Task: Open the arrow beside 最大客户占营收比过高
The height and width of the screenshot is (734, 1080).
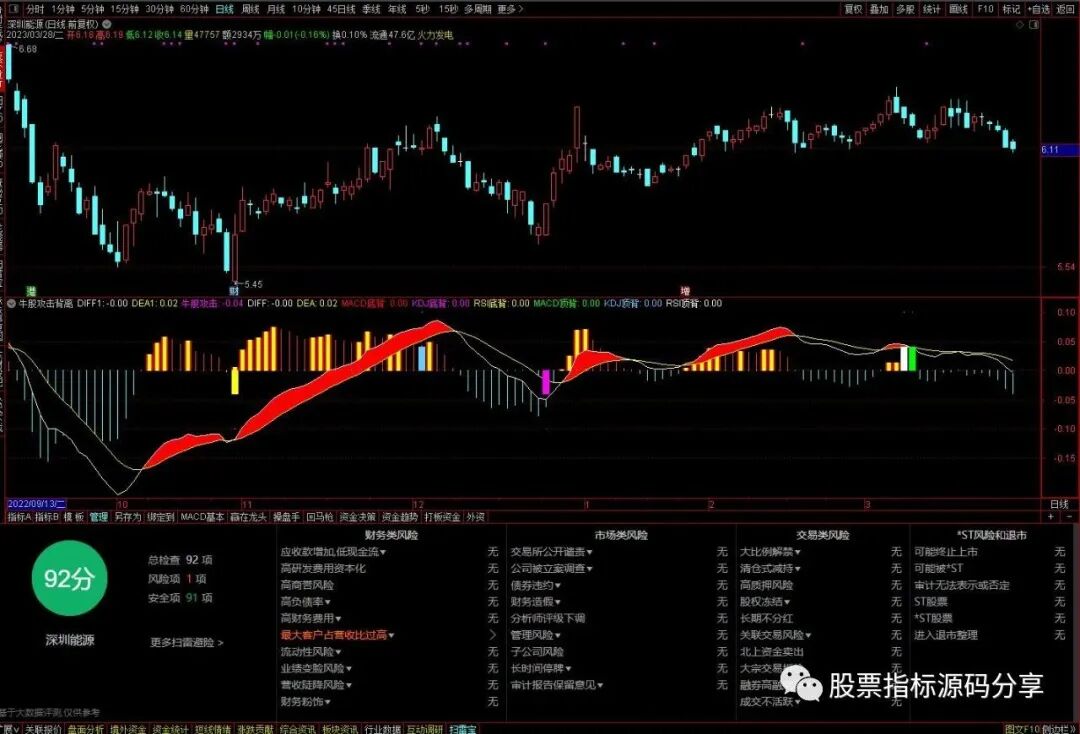Action: pos(492,635)
